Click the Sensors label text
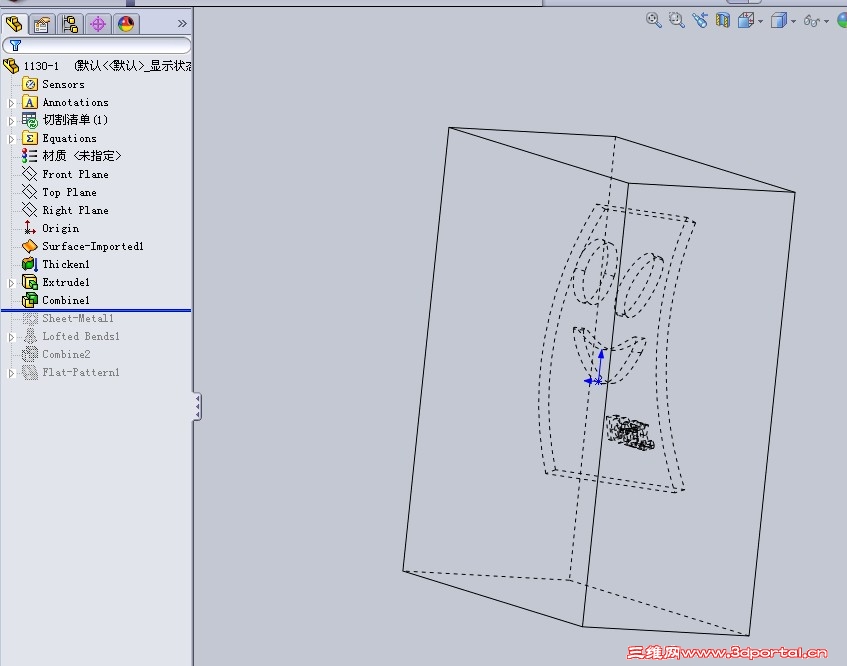The image size is (847, 666). (x=63, y=84)
